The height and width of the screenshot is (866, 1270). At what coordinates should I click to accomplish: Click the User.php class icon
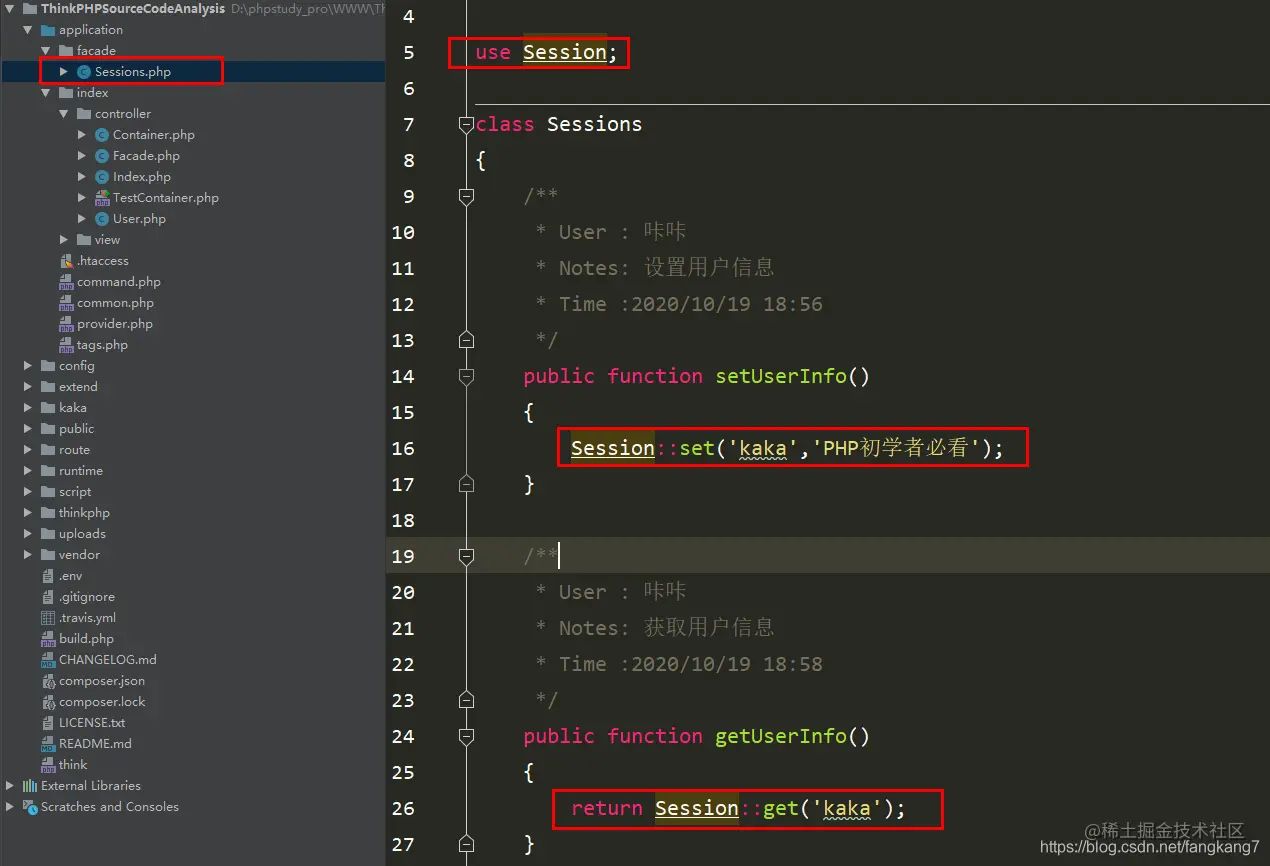(x=102, y=219)
